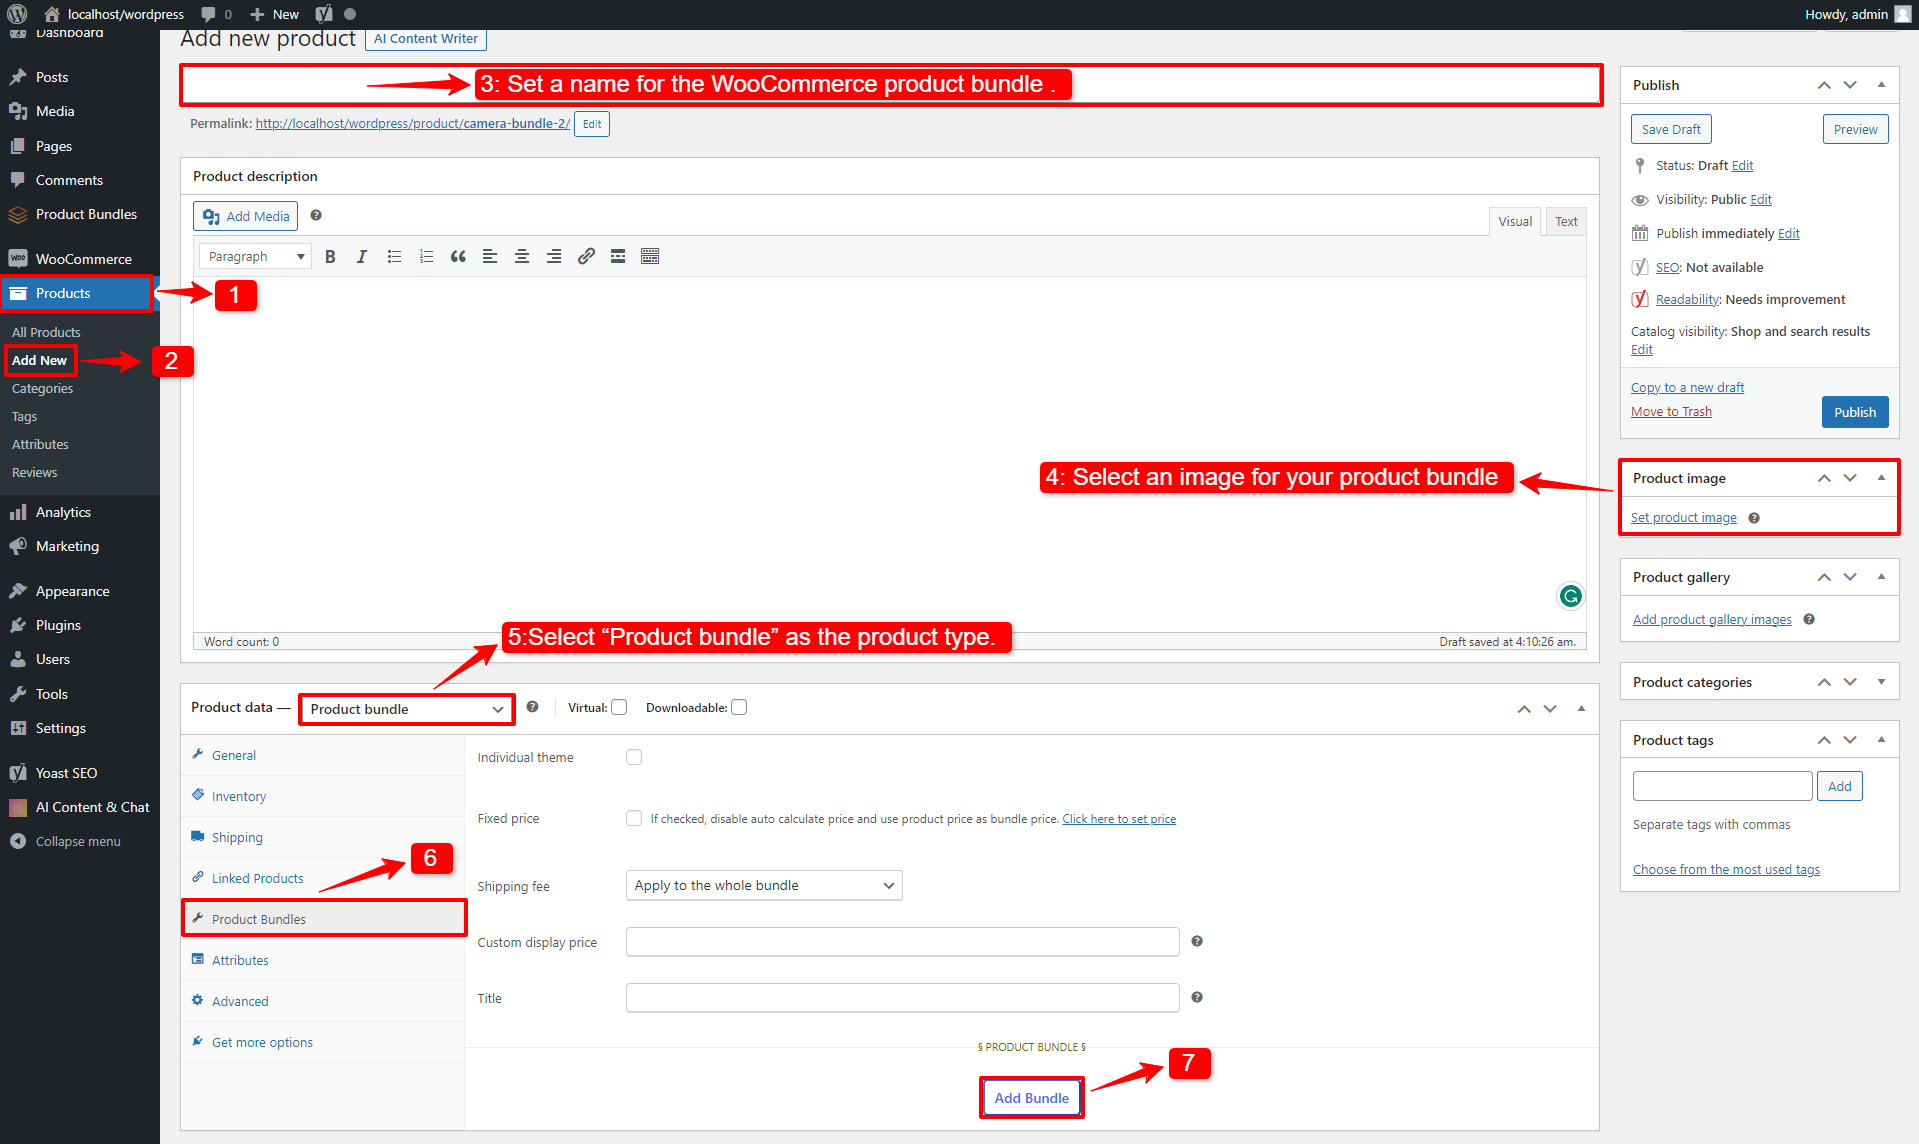Viewport: 1919px width, 1144px height.
Task: Open the Grammarly icon in editor
Action: (1570, 596)
